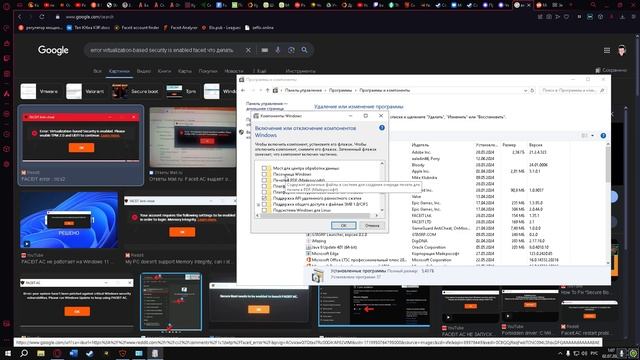Viewport: 640px width, 360px height.
Task: Switch to Videos tab in Google
Action: point(144,71)
